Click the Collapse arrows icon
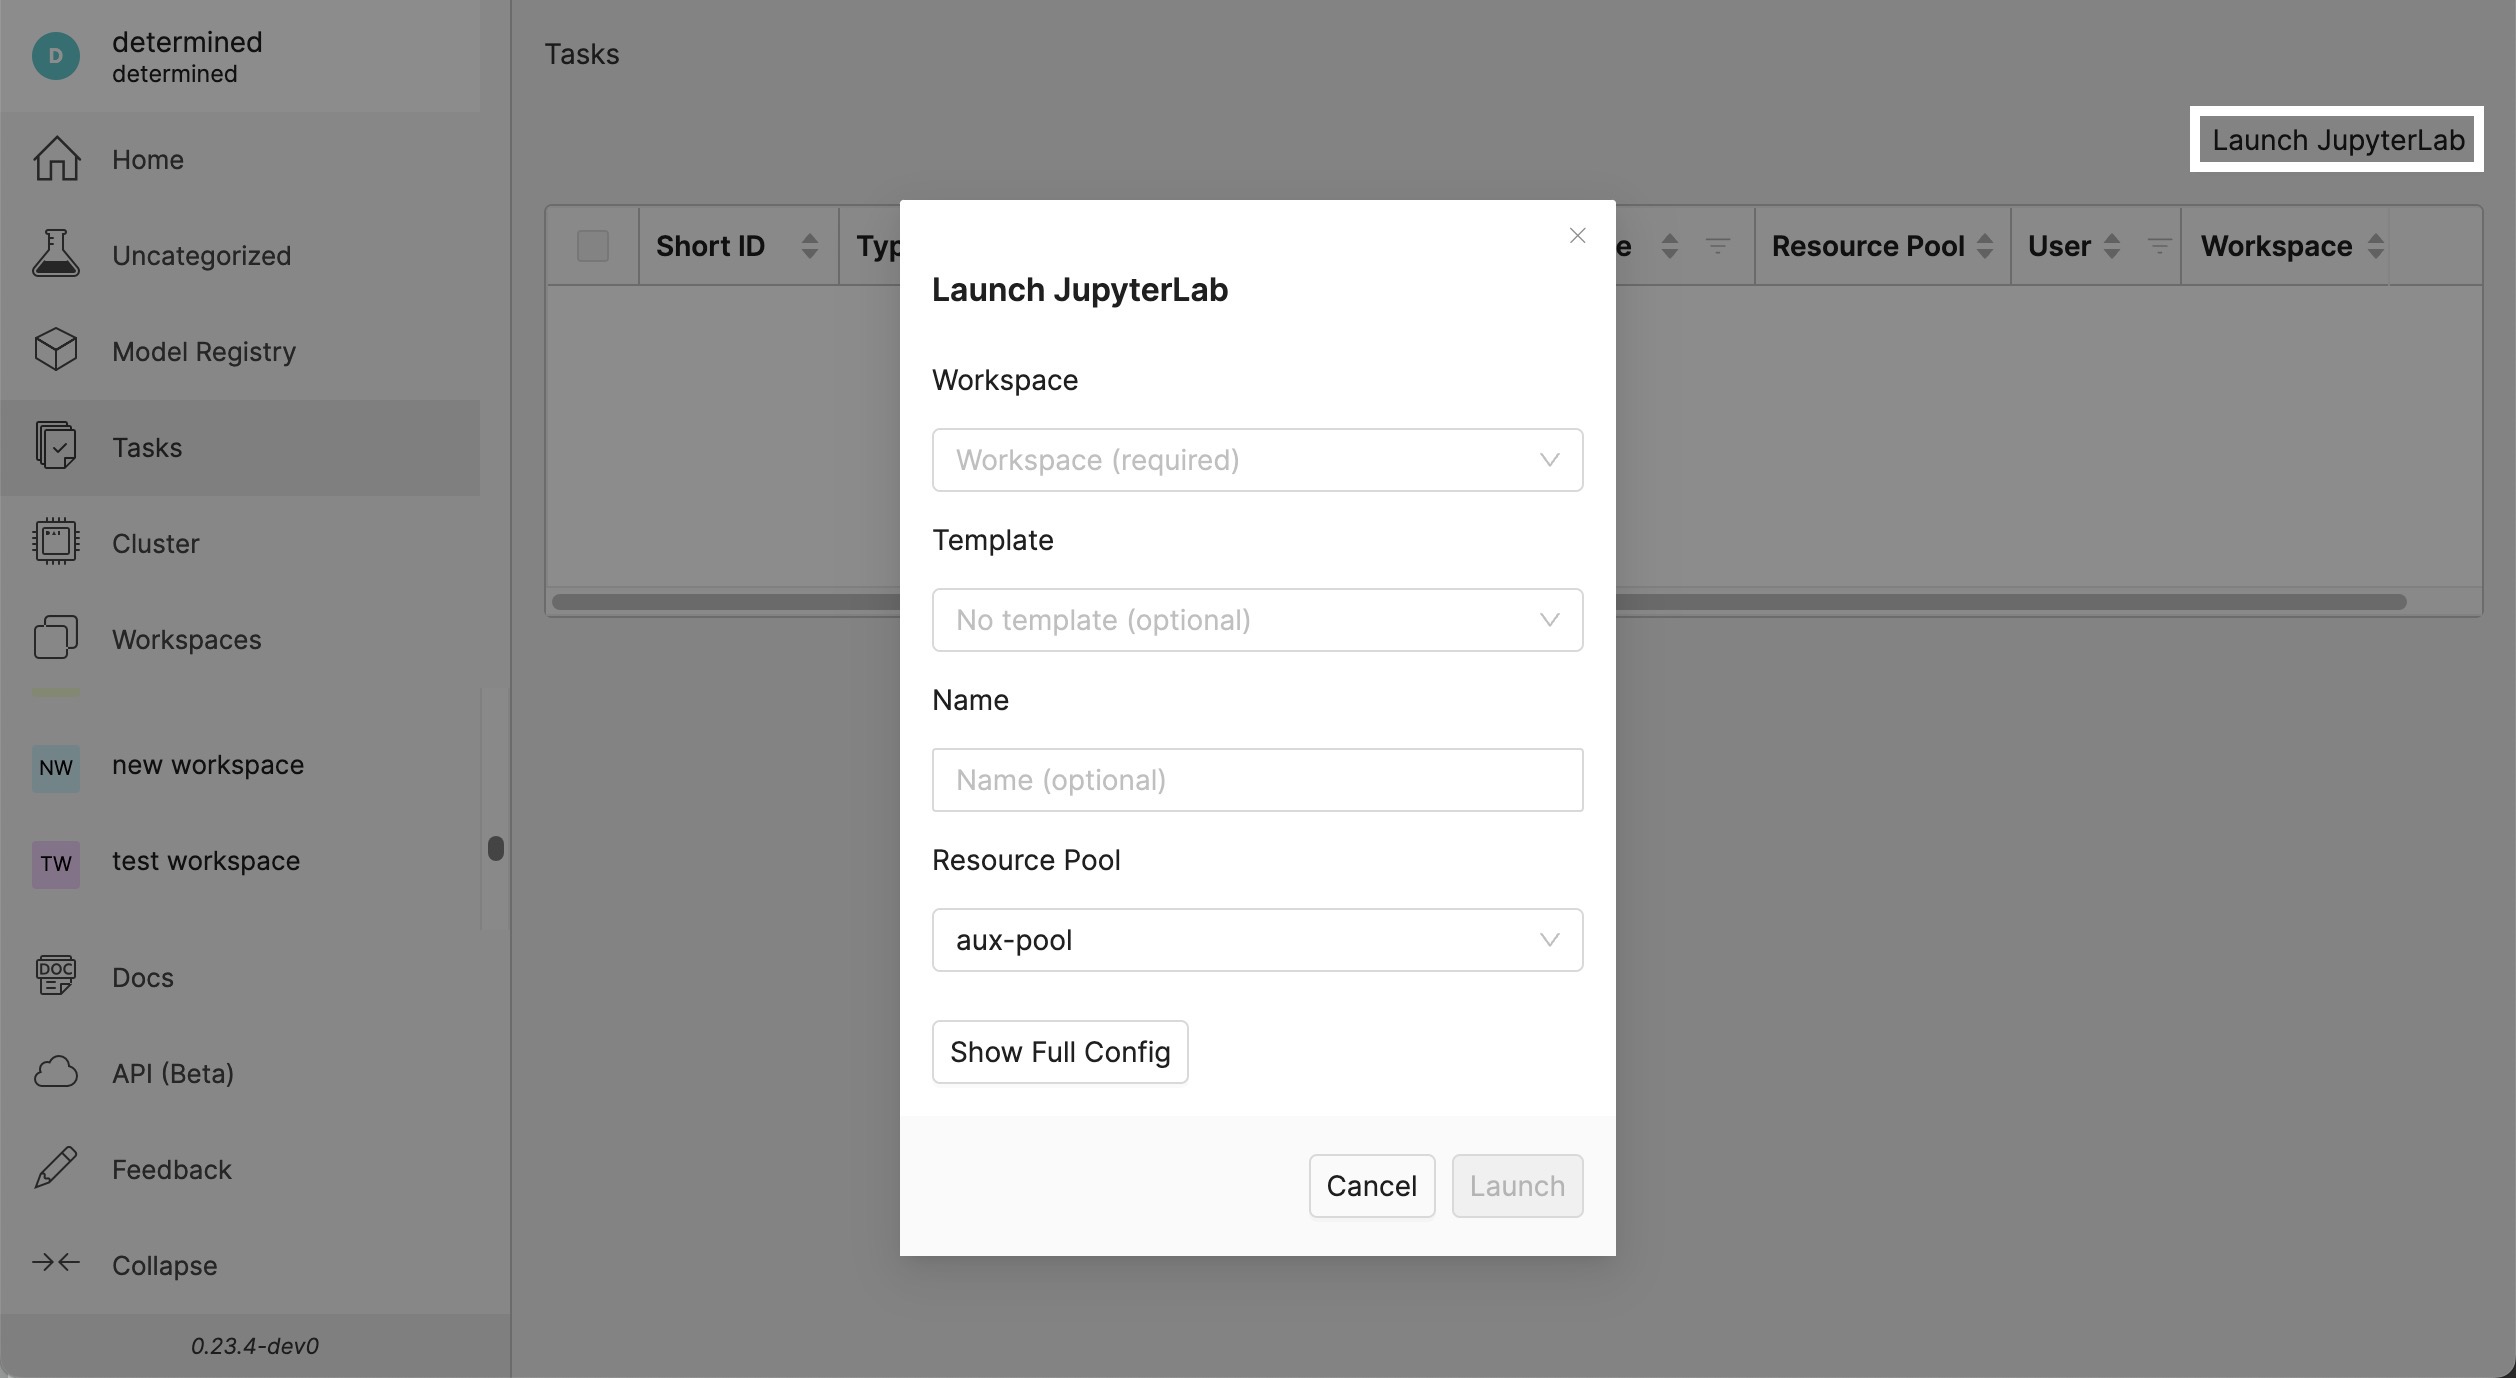 [x=56, y=1263]
